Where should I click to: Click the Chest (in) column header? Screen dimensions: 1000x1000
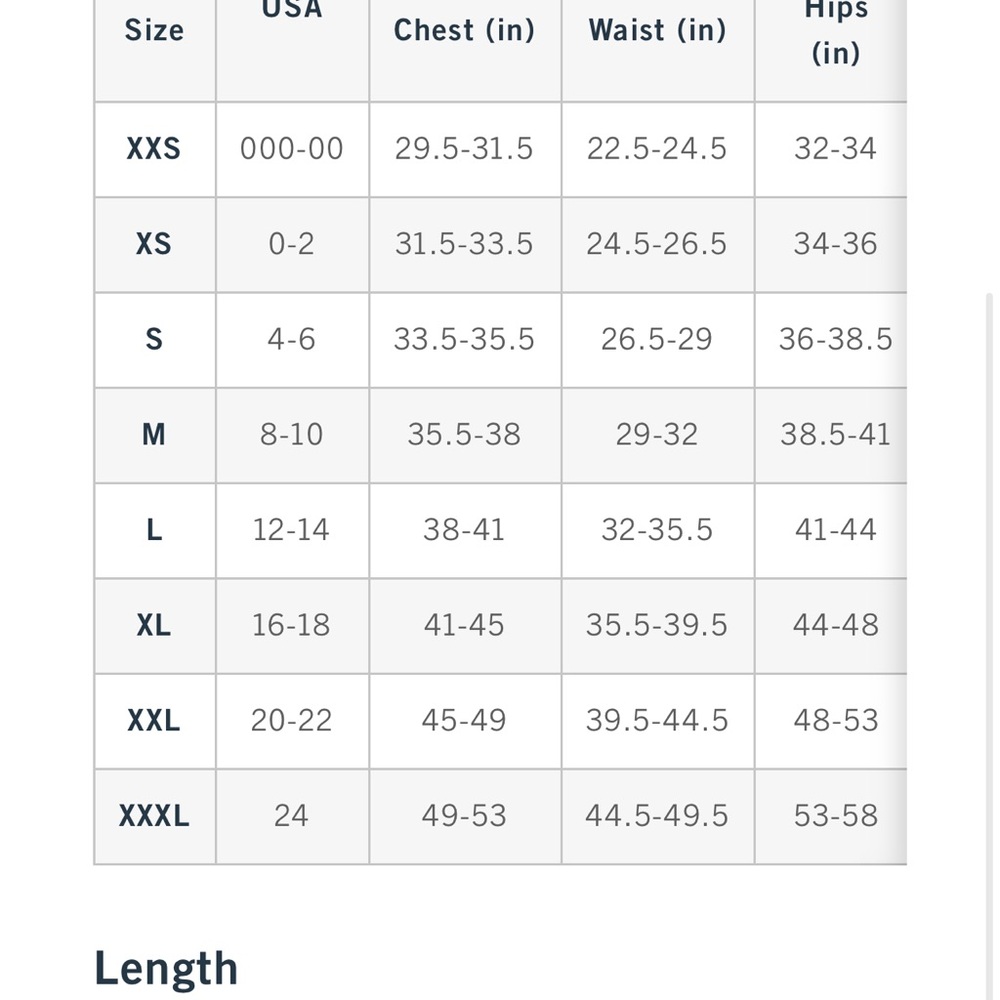(464, 30)
